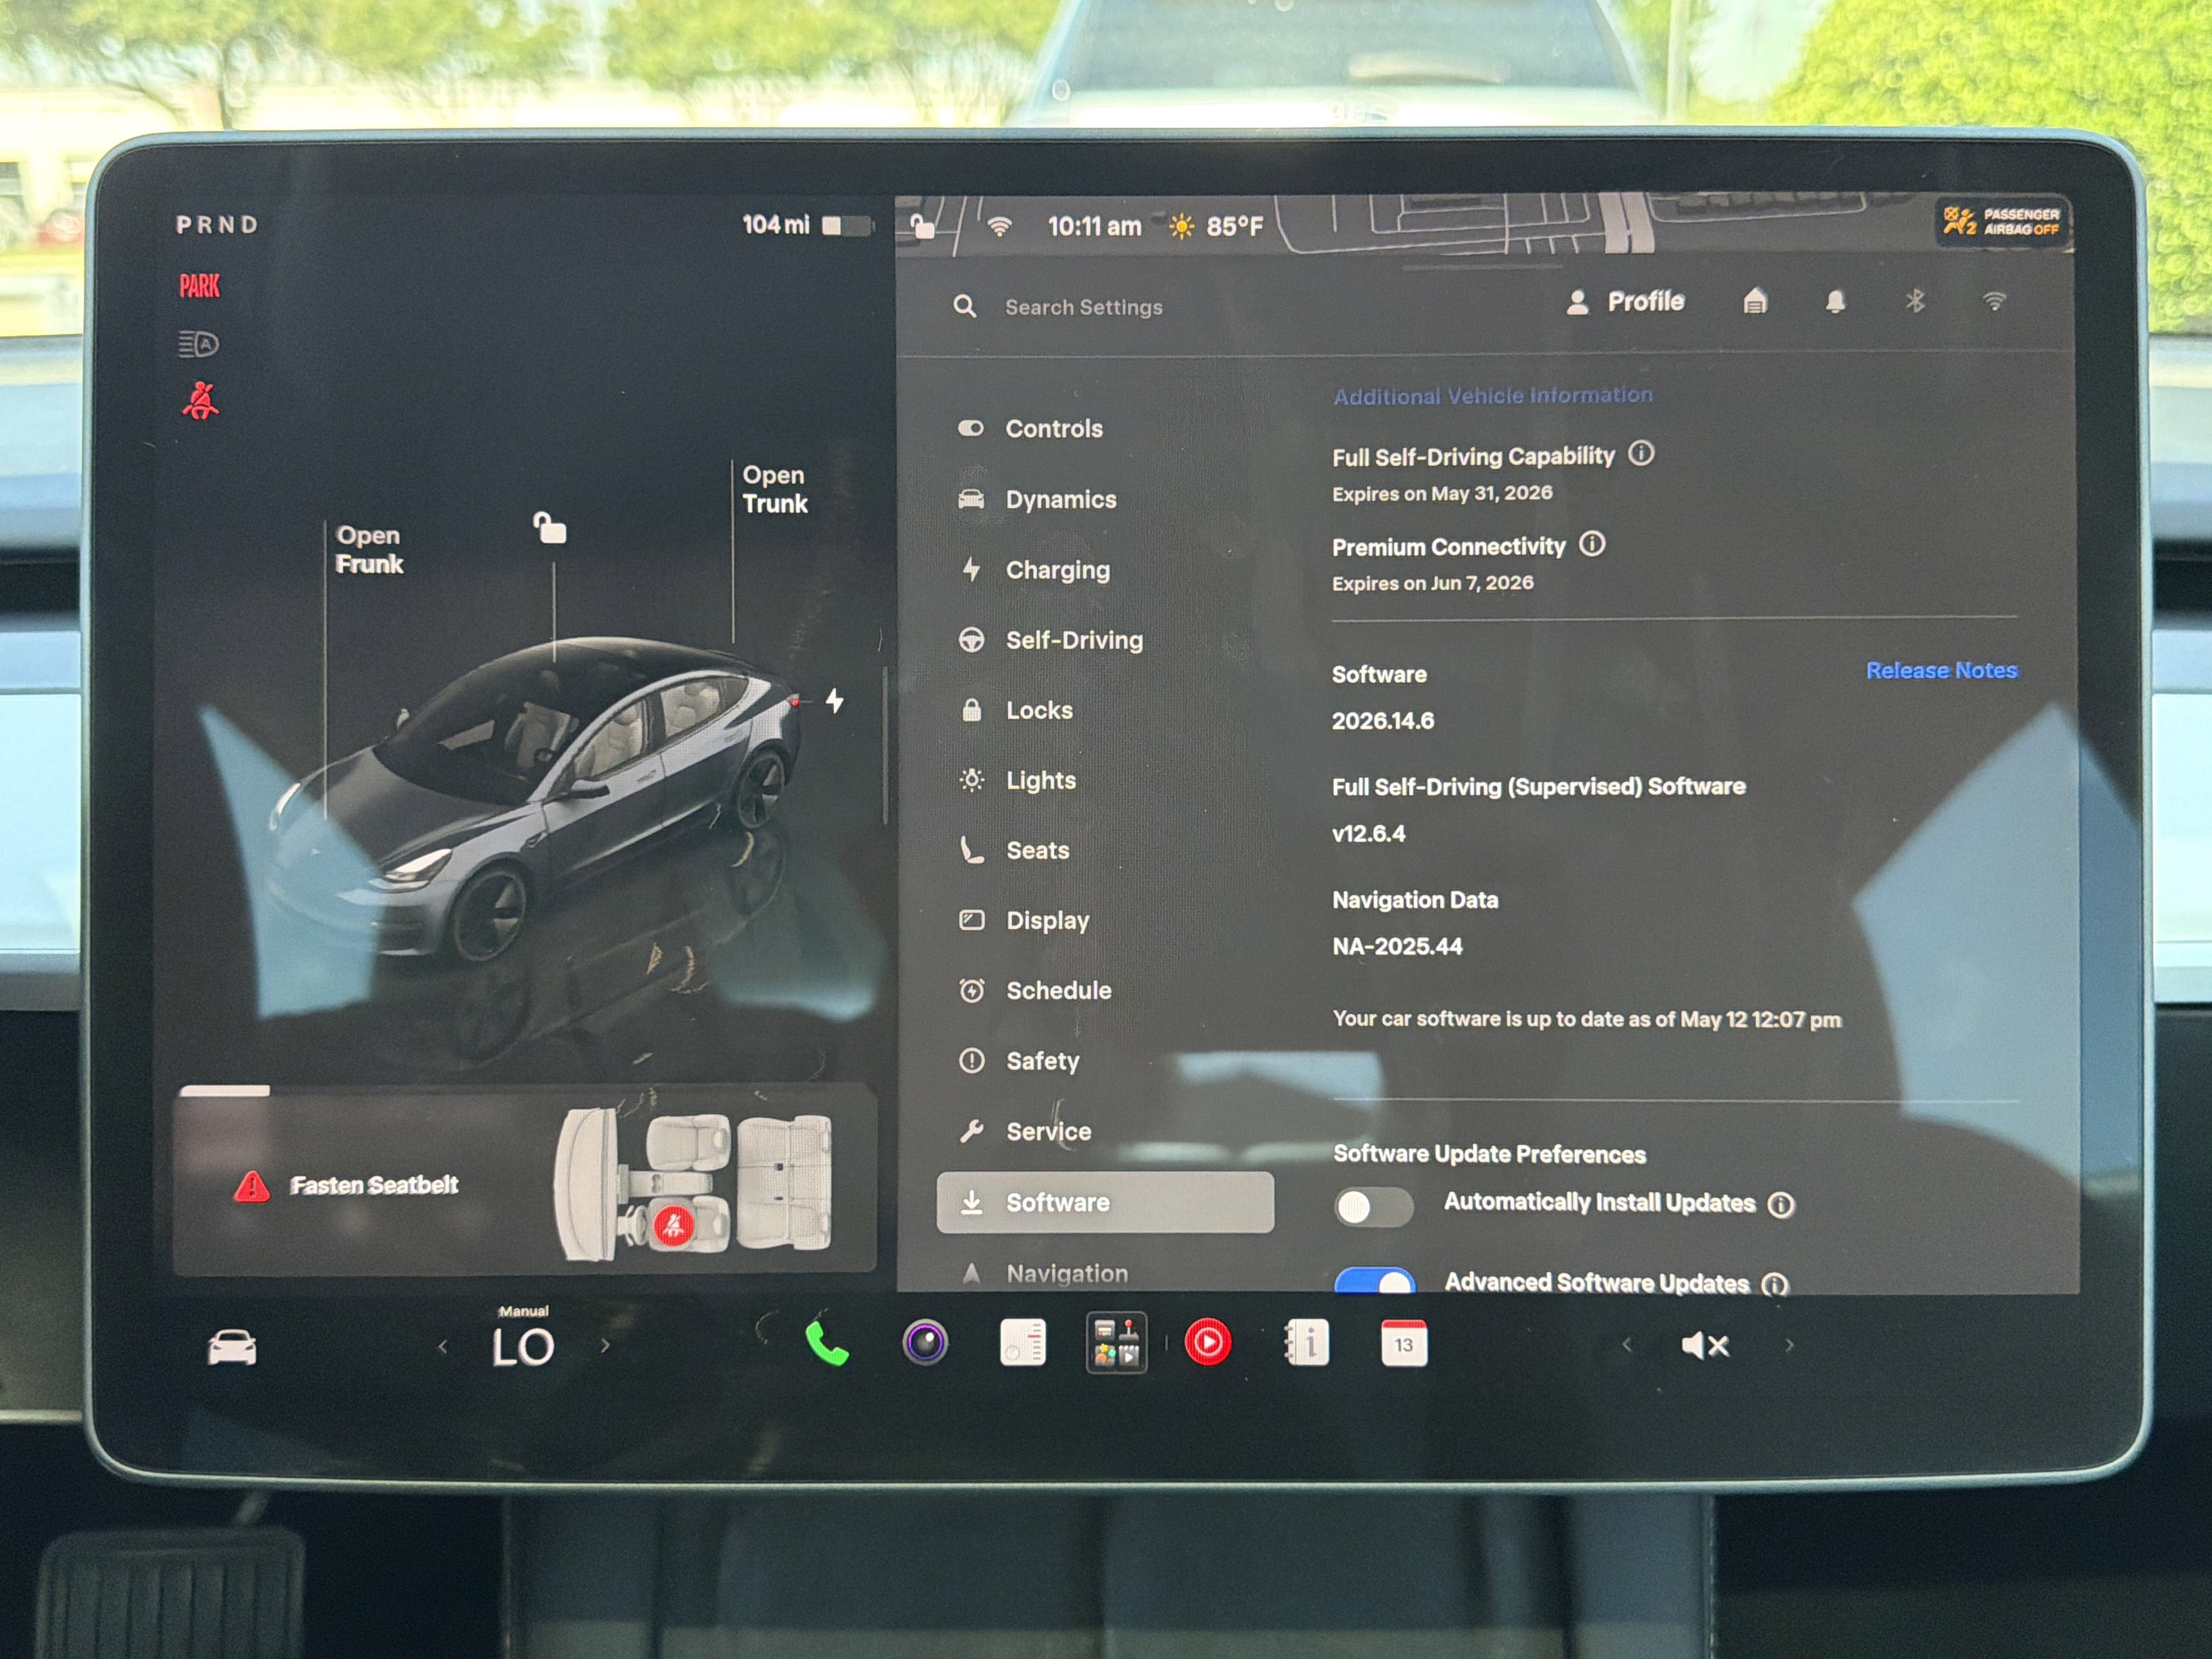Tap the lock icon above the car
This screenshot has height=1659, width=2212.
(550, 527)
